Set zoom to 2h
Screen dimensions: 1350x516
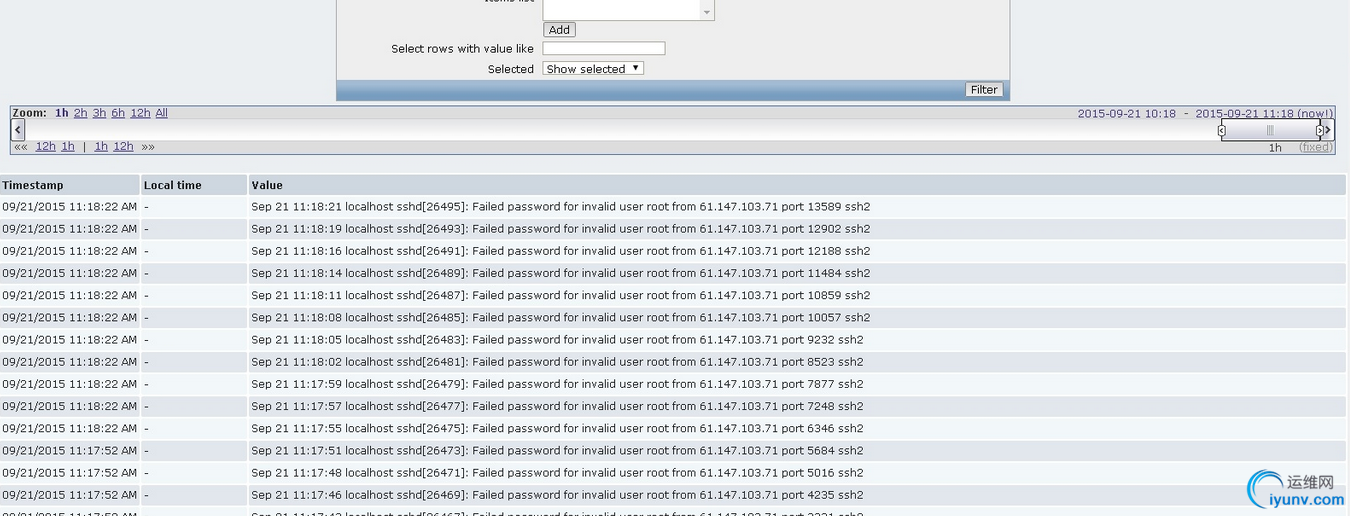(80, 113)
